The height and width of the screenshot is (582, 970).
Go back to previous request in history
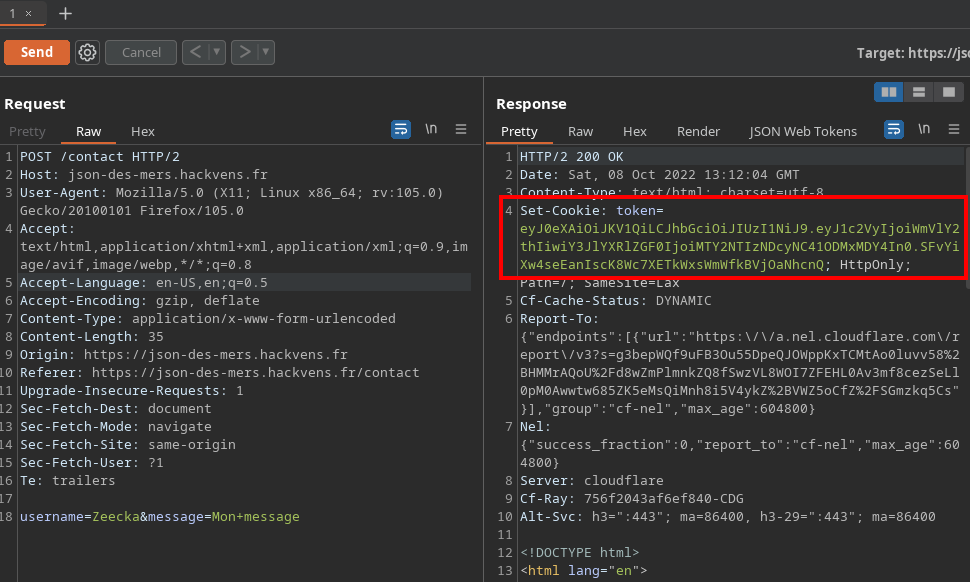(x=196, y=52)
